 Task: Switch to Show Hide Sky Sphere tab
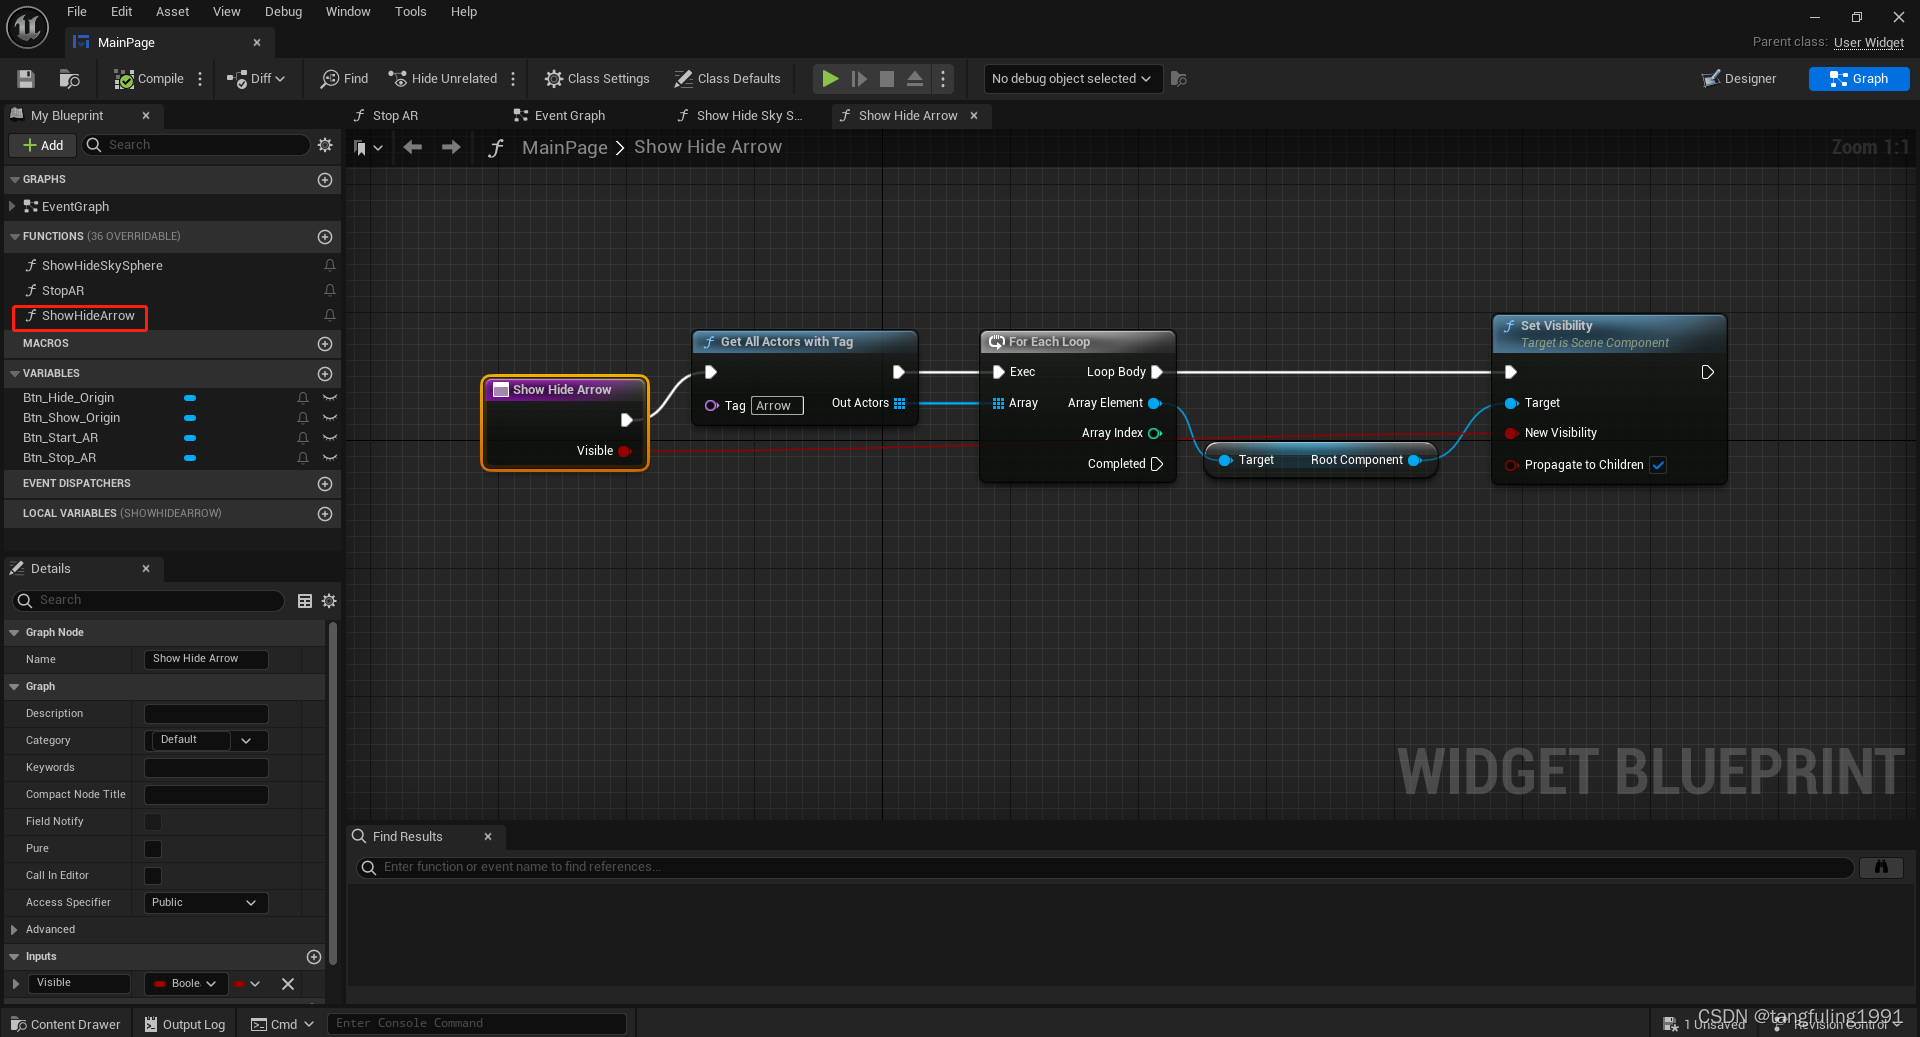[x=741, y=116]
